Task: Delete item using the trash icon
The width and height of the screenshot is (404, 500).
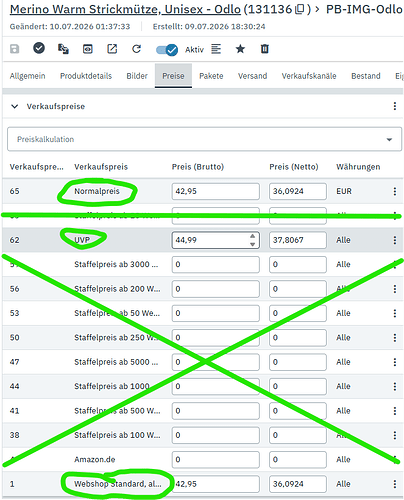Action: [264, 49]
